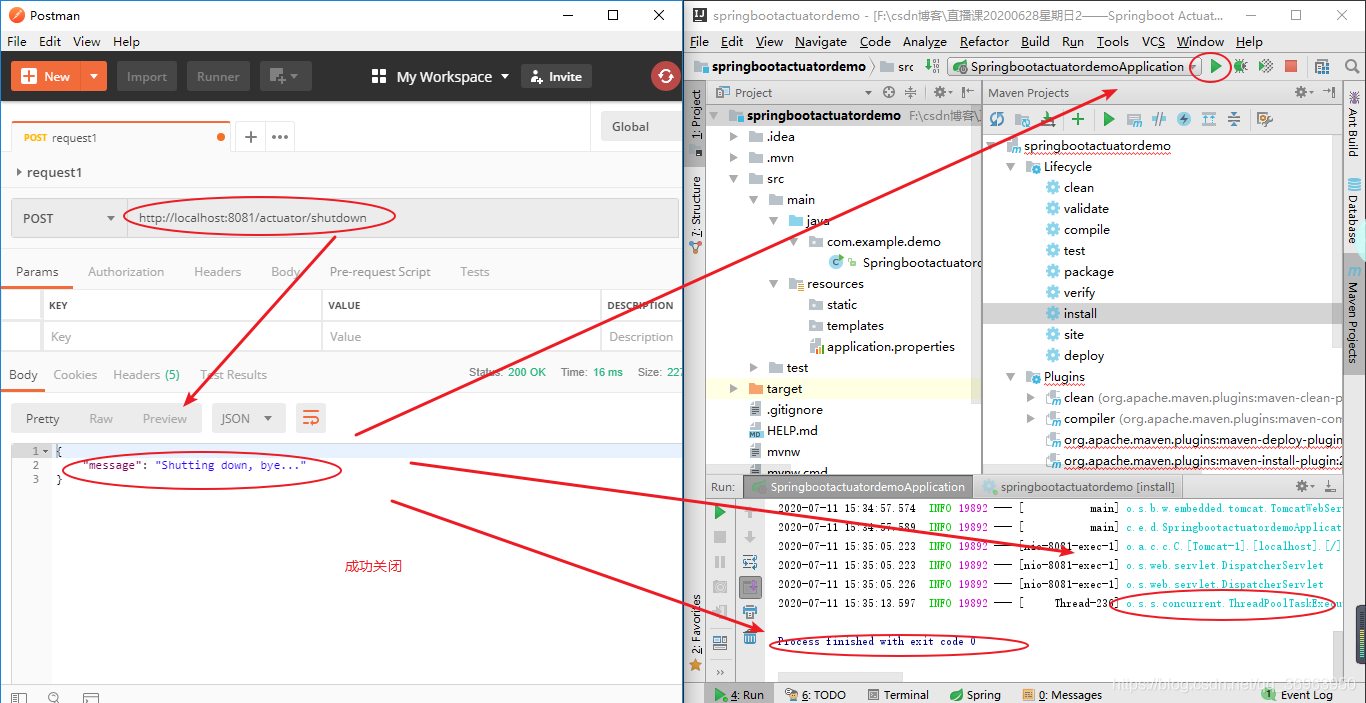Click the Runner button in Postman
The width and height of the screenshot is (1366, 703).
click(x=218, y=76)
